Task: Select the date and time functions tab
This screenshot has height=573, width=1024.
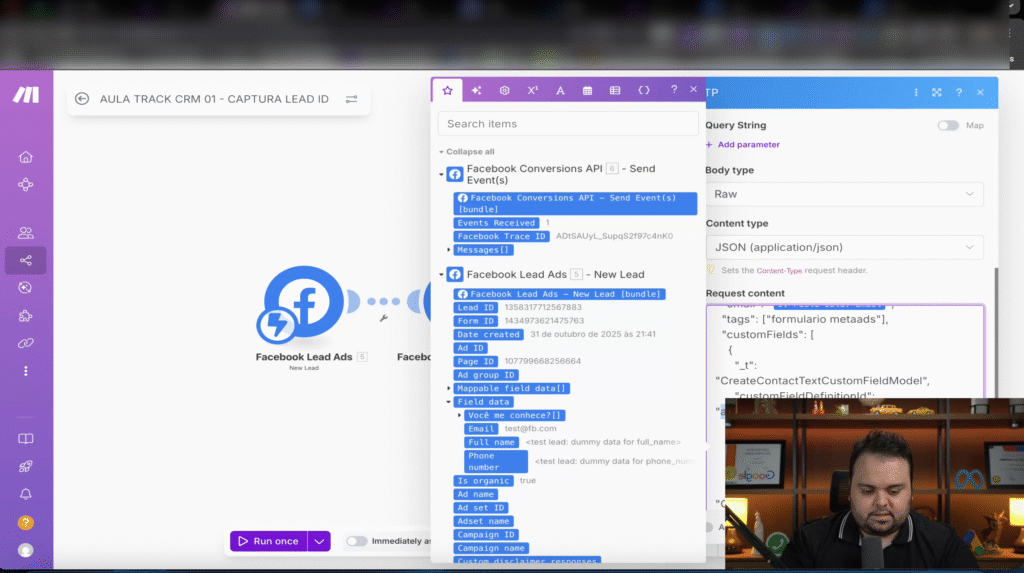Action: point(587,90)
